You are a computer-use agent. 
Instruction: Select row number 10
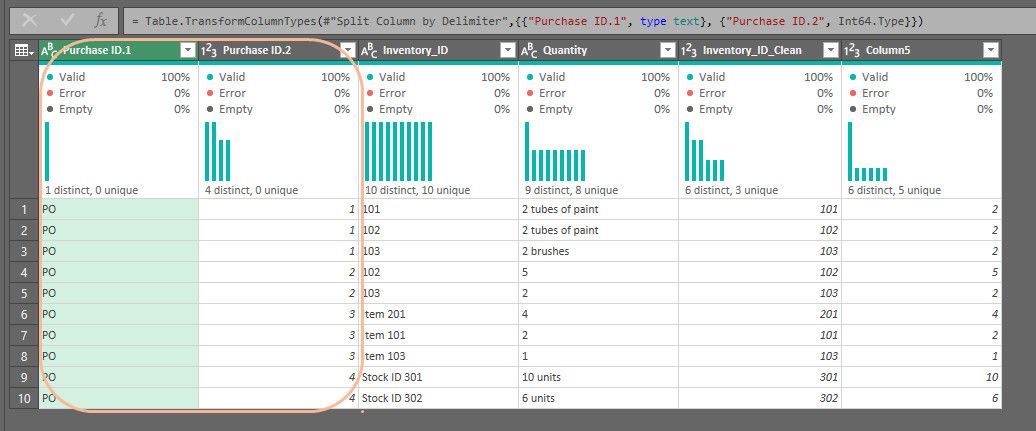point(25,398)
